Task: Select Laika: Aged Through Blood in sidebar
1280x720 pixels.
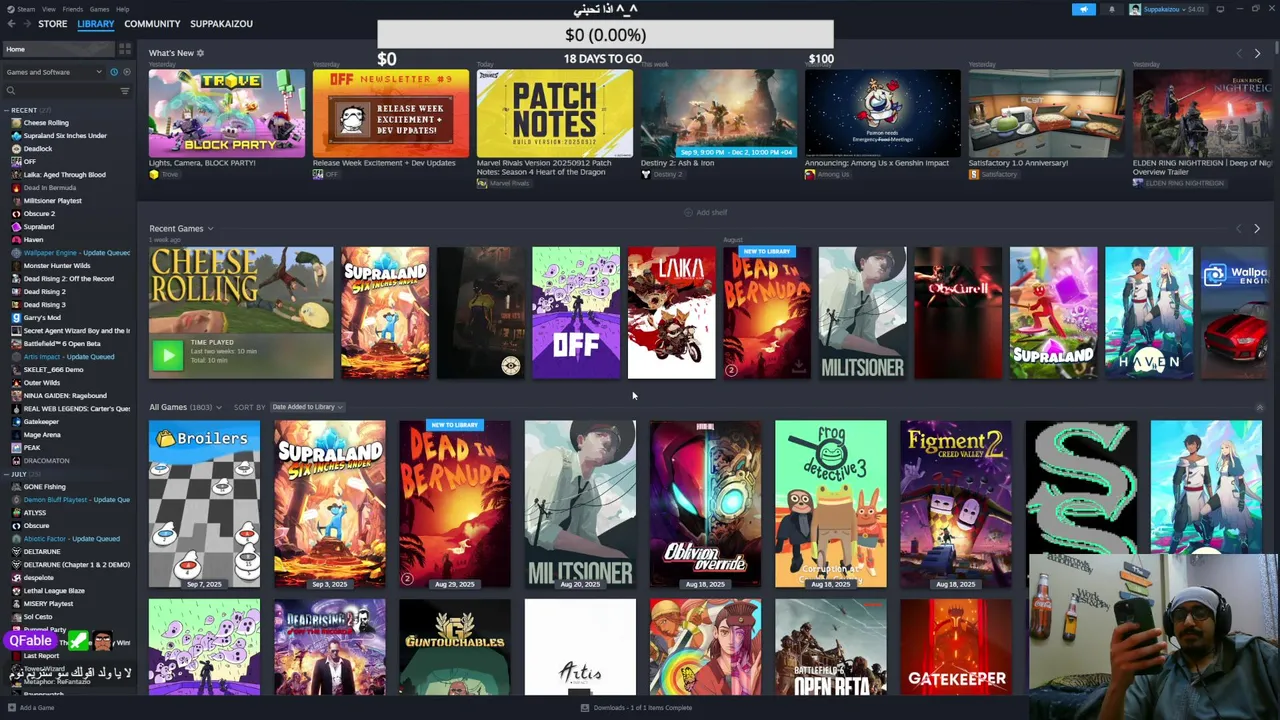Action: (64, 175)
